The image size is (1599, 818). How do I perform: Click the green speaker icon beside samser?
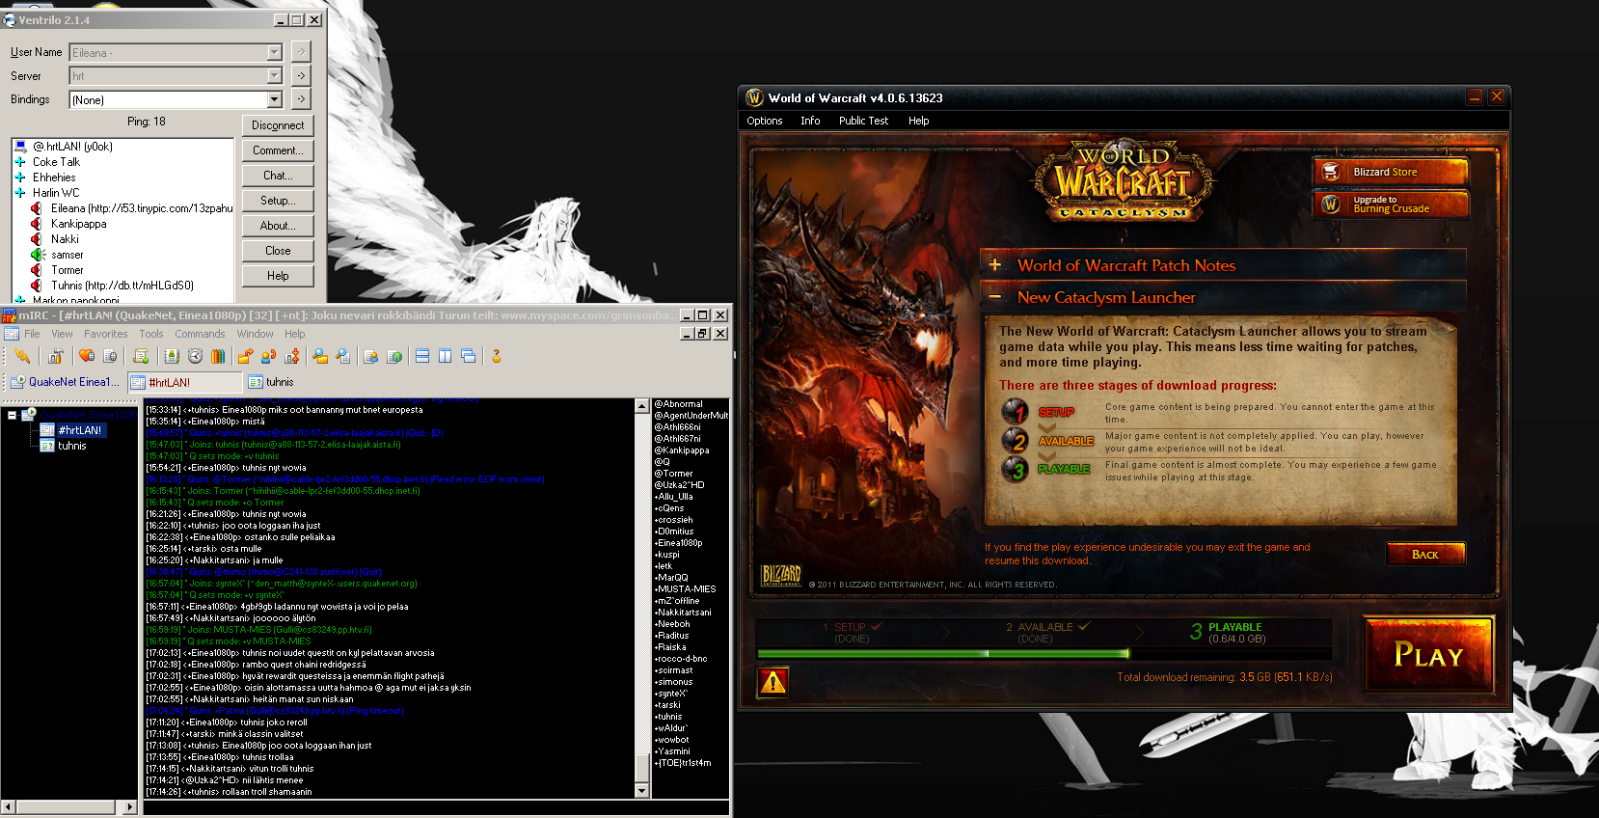tap(37, 255)
